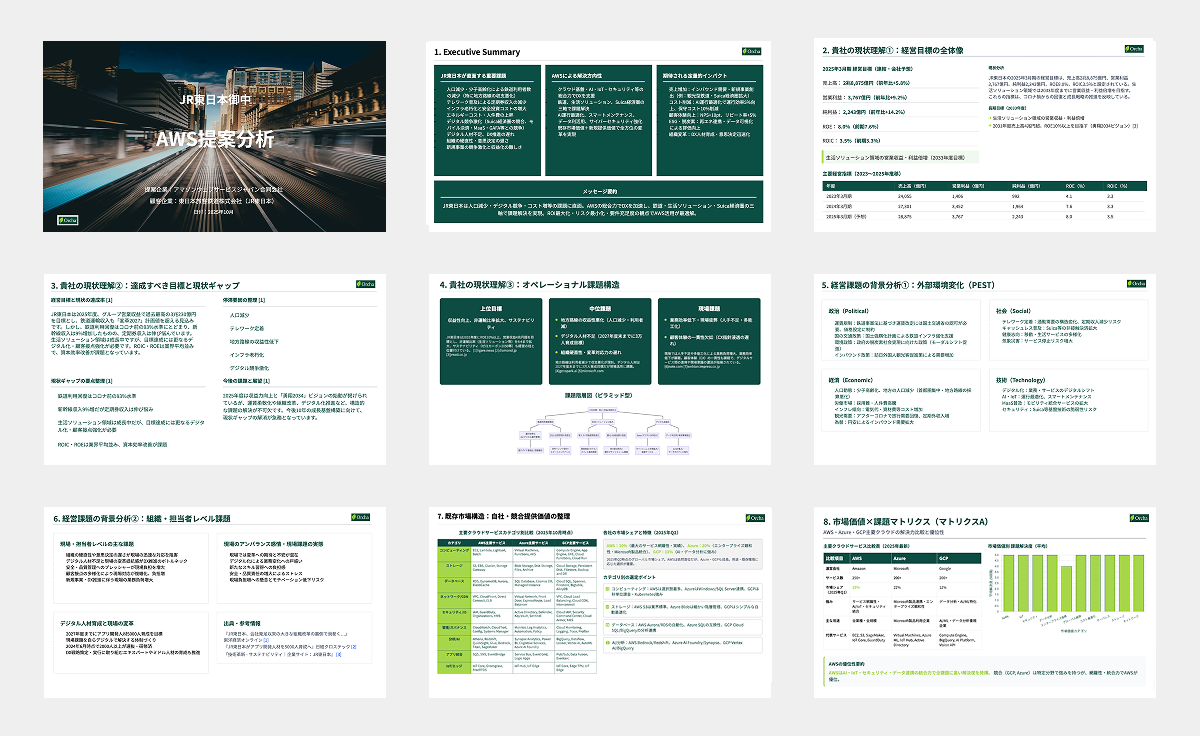Viewport: 1200px width, 736px height.
Task: Click the ストレージ row in slide 7 table
Action: tap(519, 570)
